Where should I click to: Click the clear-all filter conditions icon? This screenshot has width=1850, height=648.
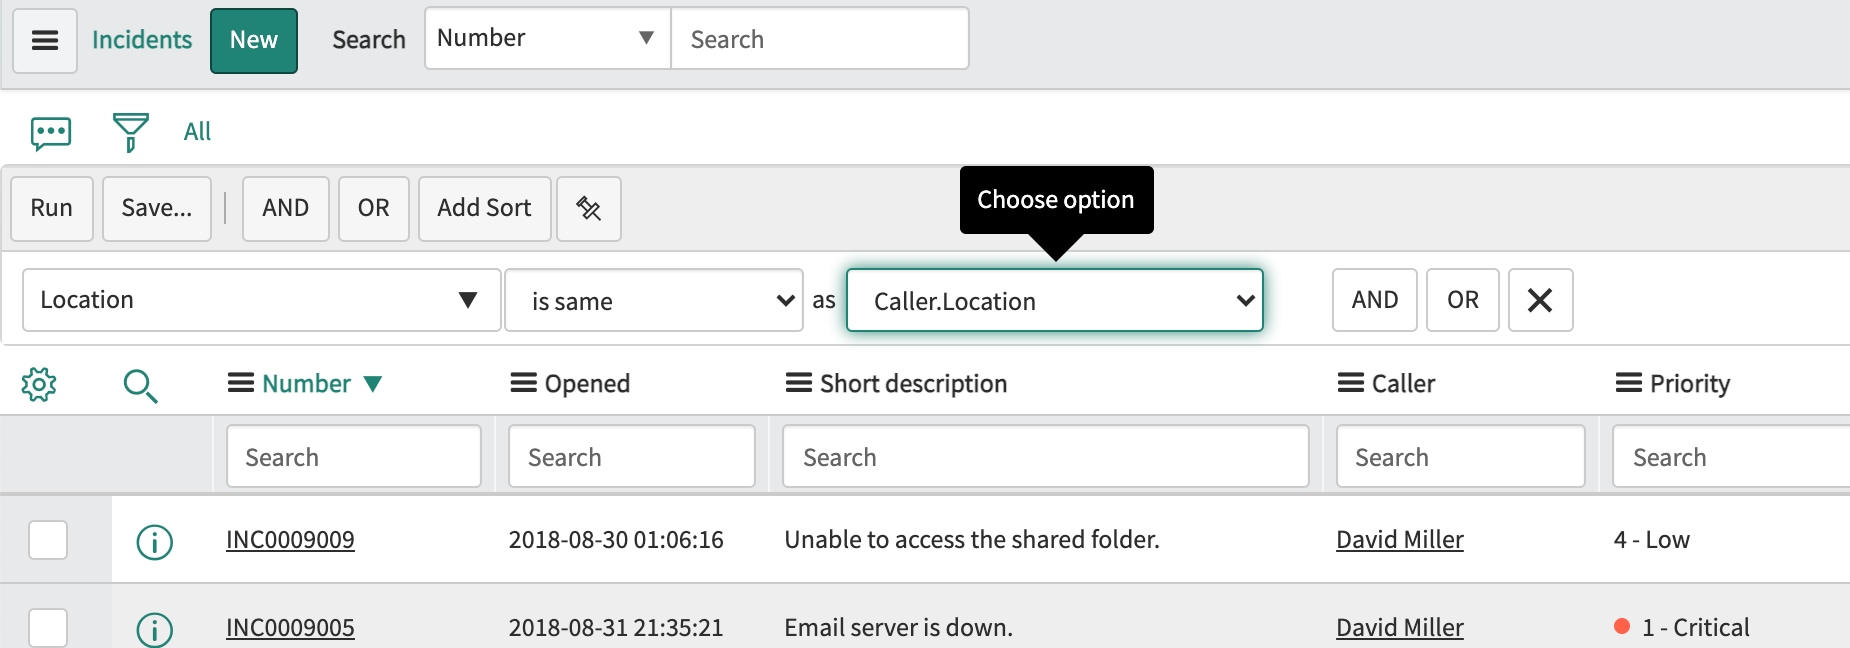[589, 208]
